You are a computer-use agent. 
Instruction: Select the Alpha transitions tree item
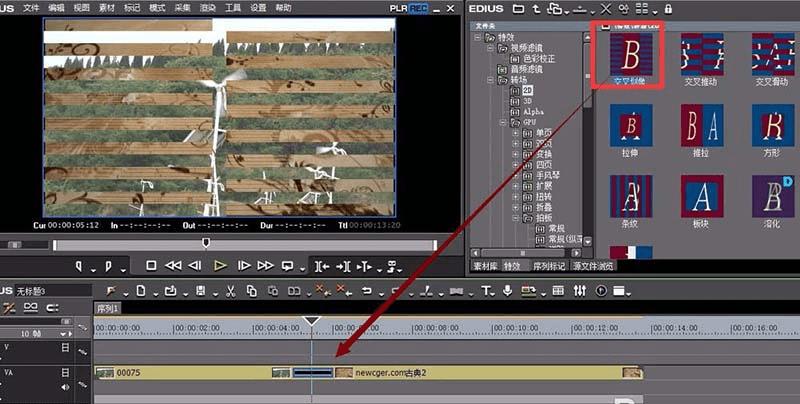click(533, 112)
